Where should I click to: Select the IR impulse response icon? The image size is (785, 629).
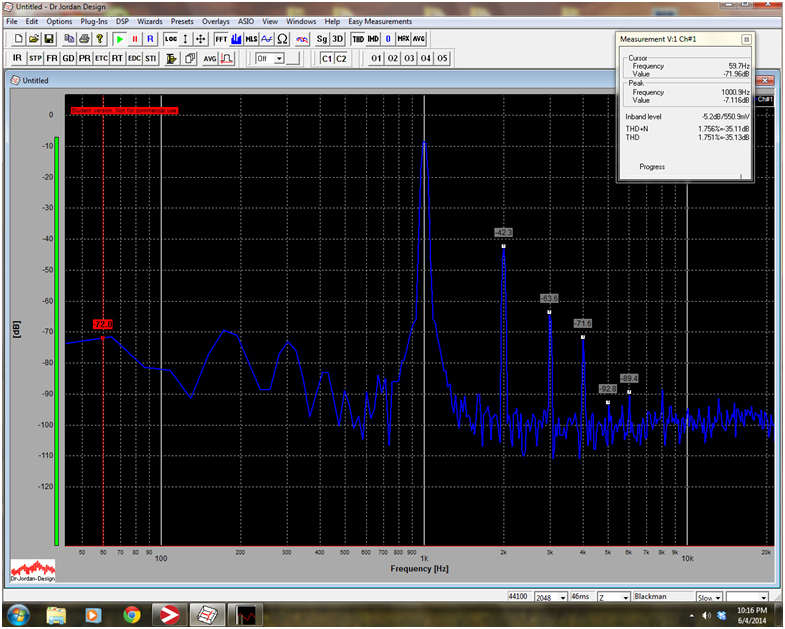click(x=18, y=59)
